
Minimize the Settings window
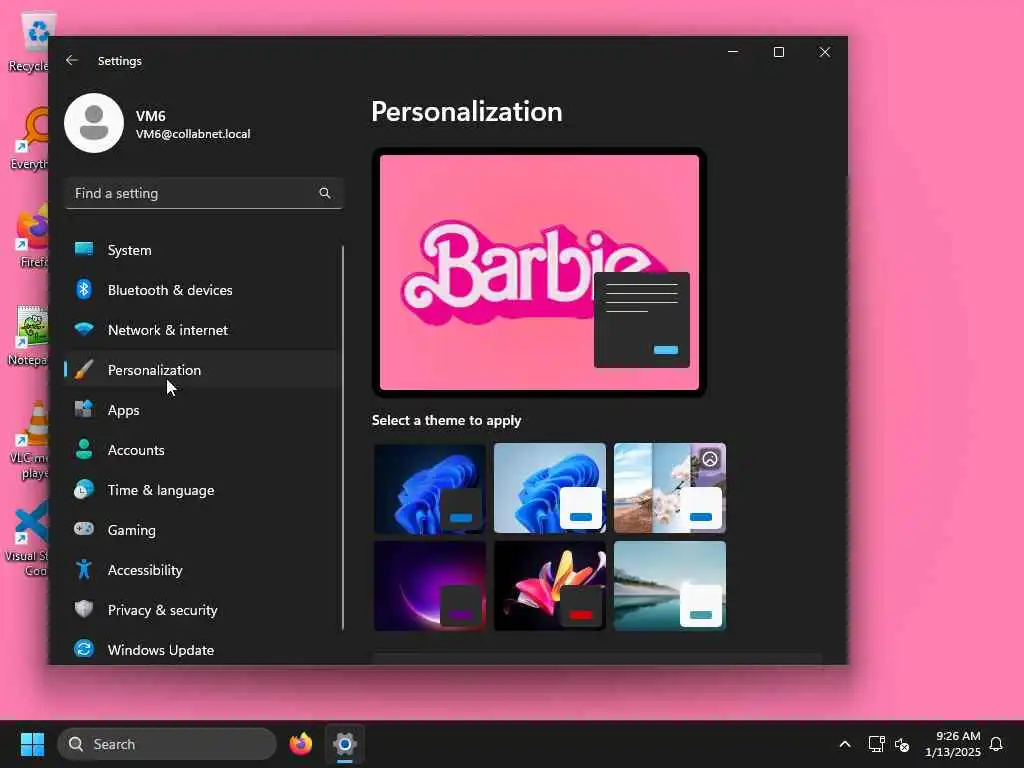pyautogui.click(x=733, y=52)
